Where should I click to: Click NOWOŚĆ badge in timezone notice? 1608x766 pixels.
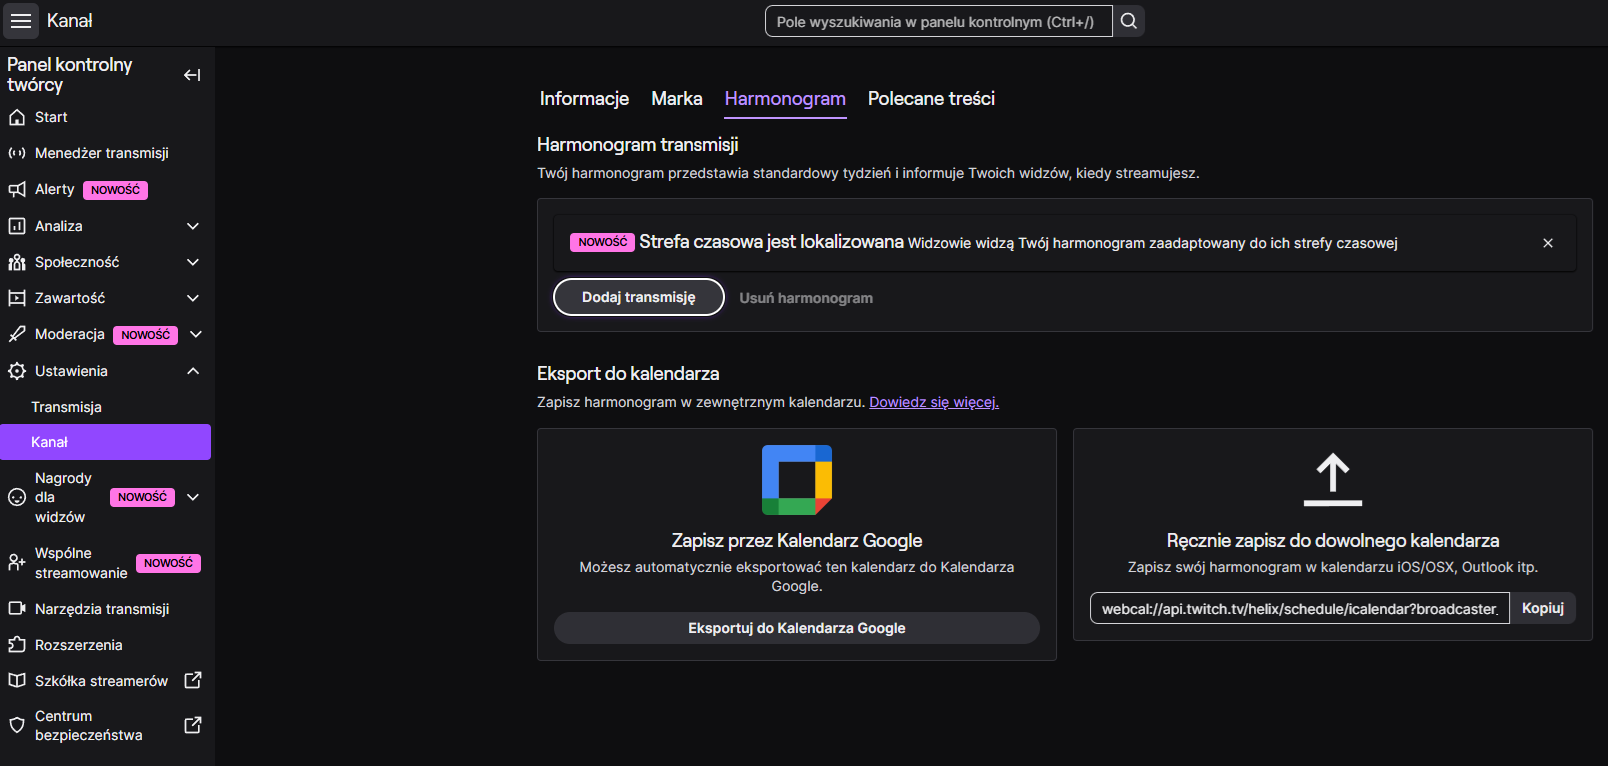(x=602, y=242)
